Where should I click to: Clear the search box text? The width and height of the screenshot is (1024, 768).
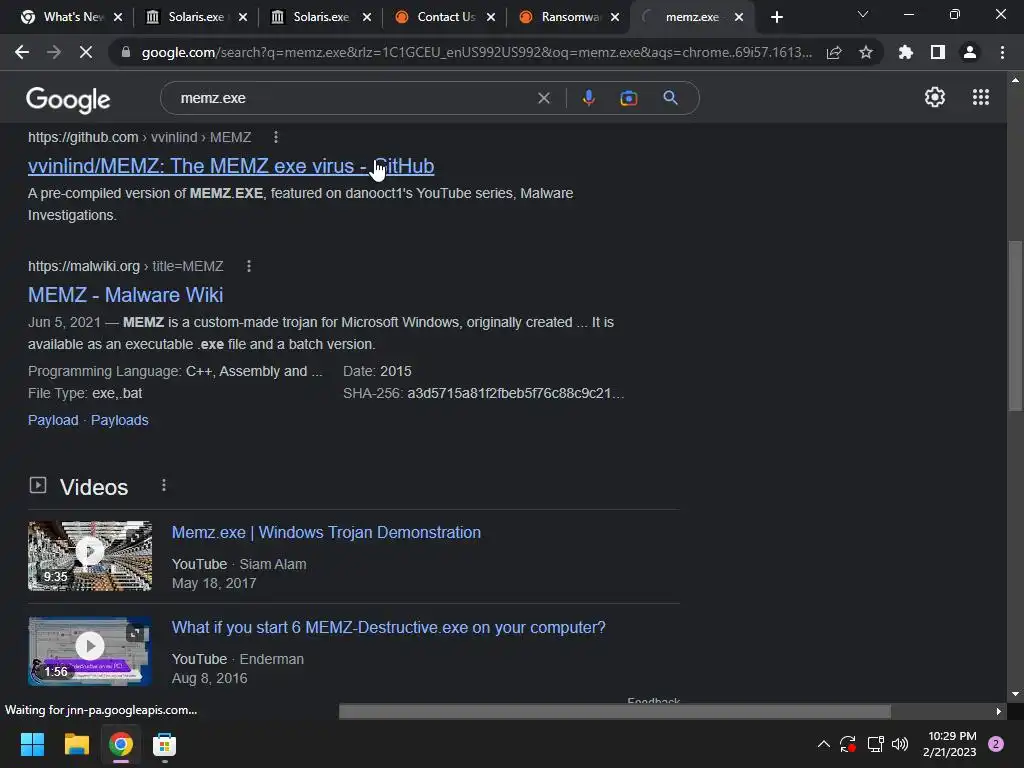(x=543, y=98)
